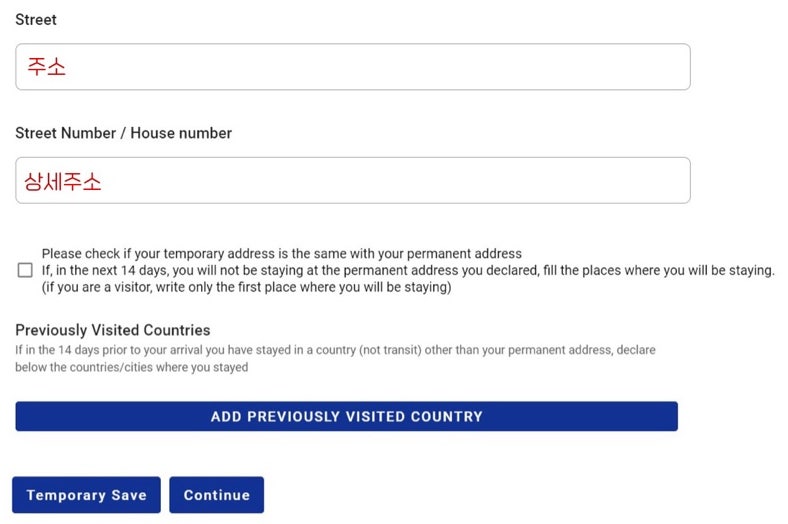
Task: Check the temporary address same as permanent checkbox
Action: (x=24, y=270)
